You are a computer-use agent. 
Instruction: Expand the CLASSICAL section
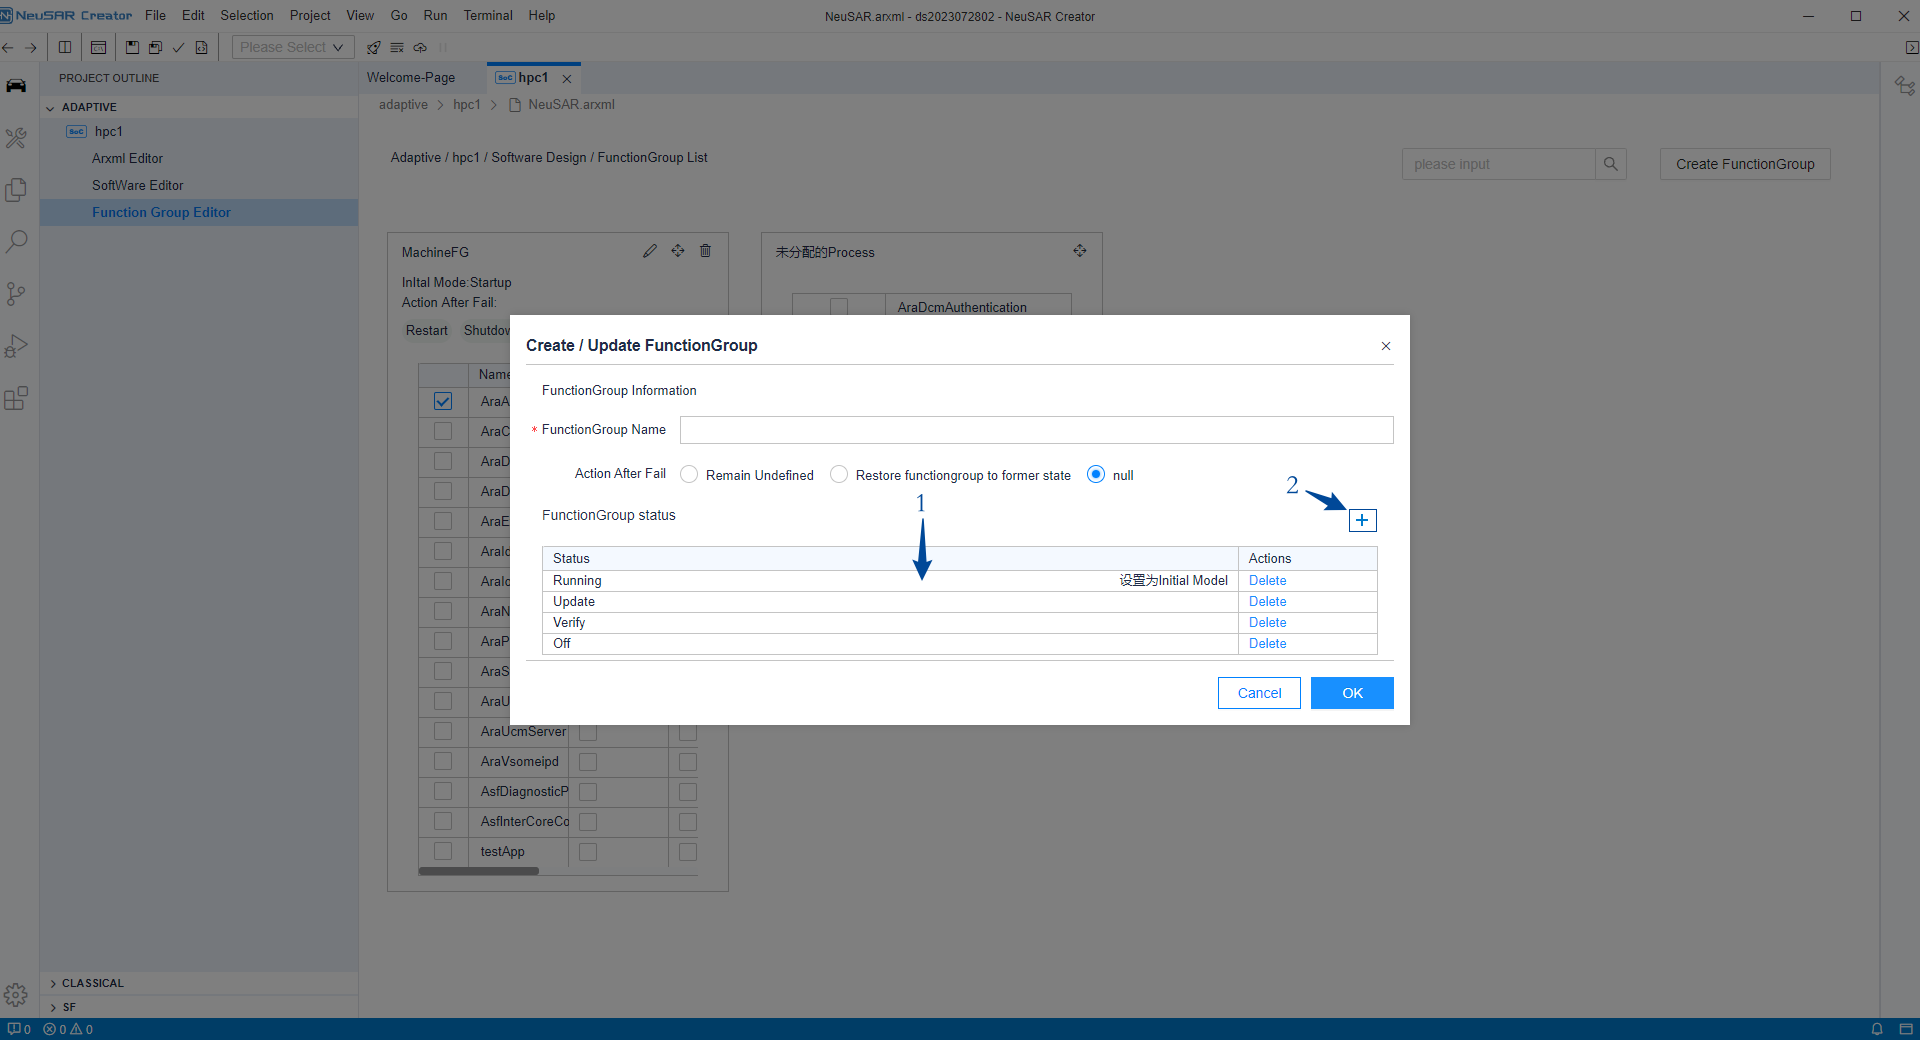[x=53, y=983]
